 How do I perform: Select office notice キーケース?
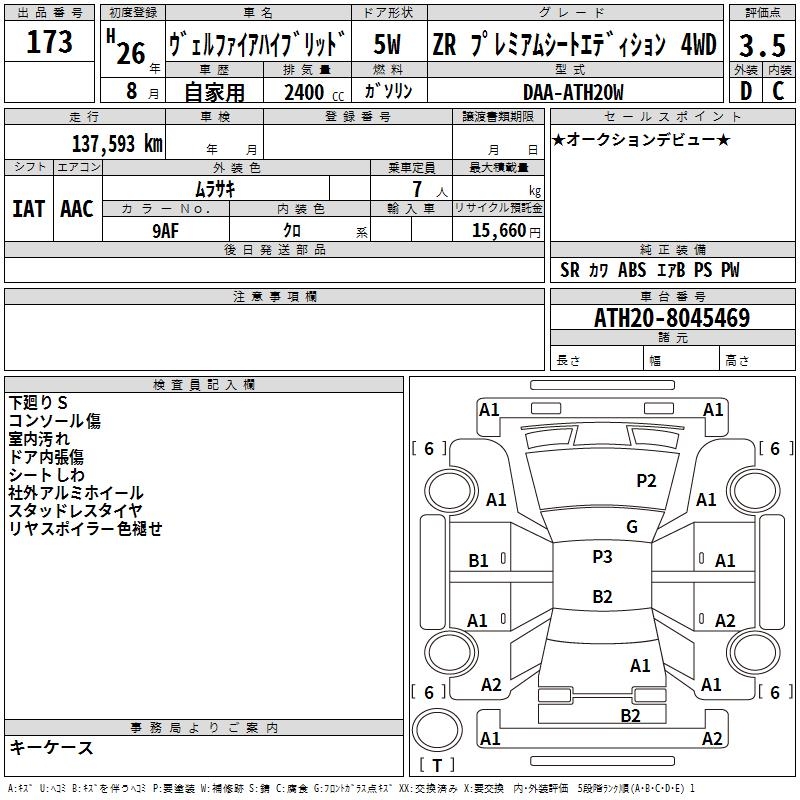(x=52, y=747)
